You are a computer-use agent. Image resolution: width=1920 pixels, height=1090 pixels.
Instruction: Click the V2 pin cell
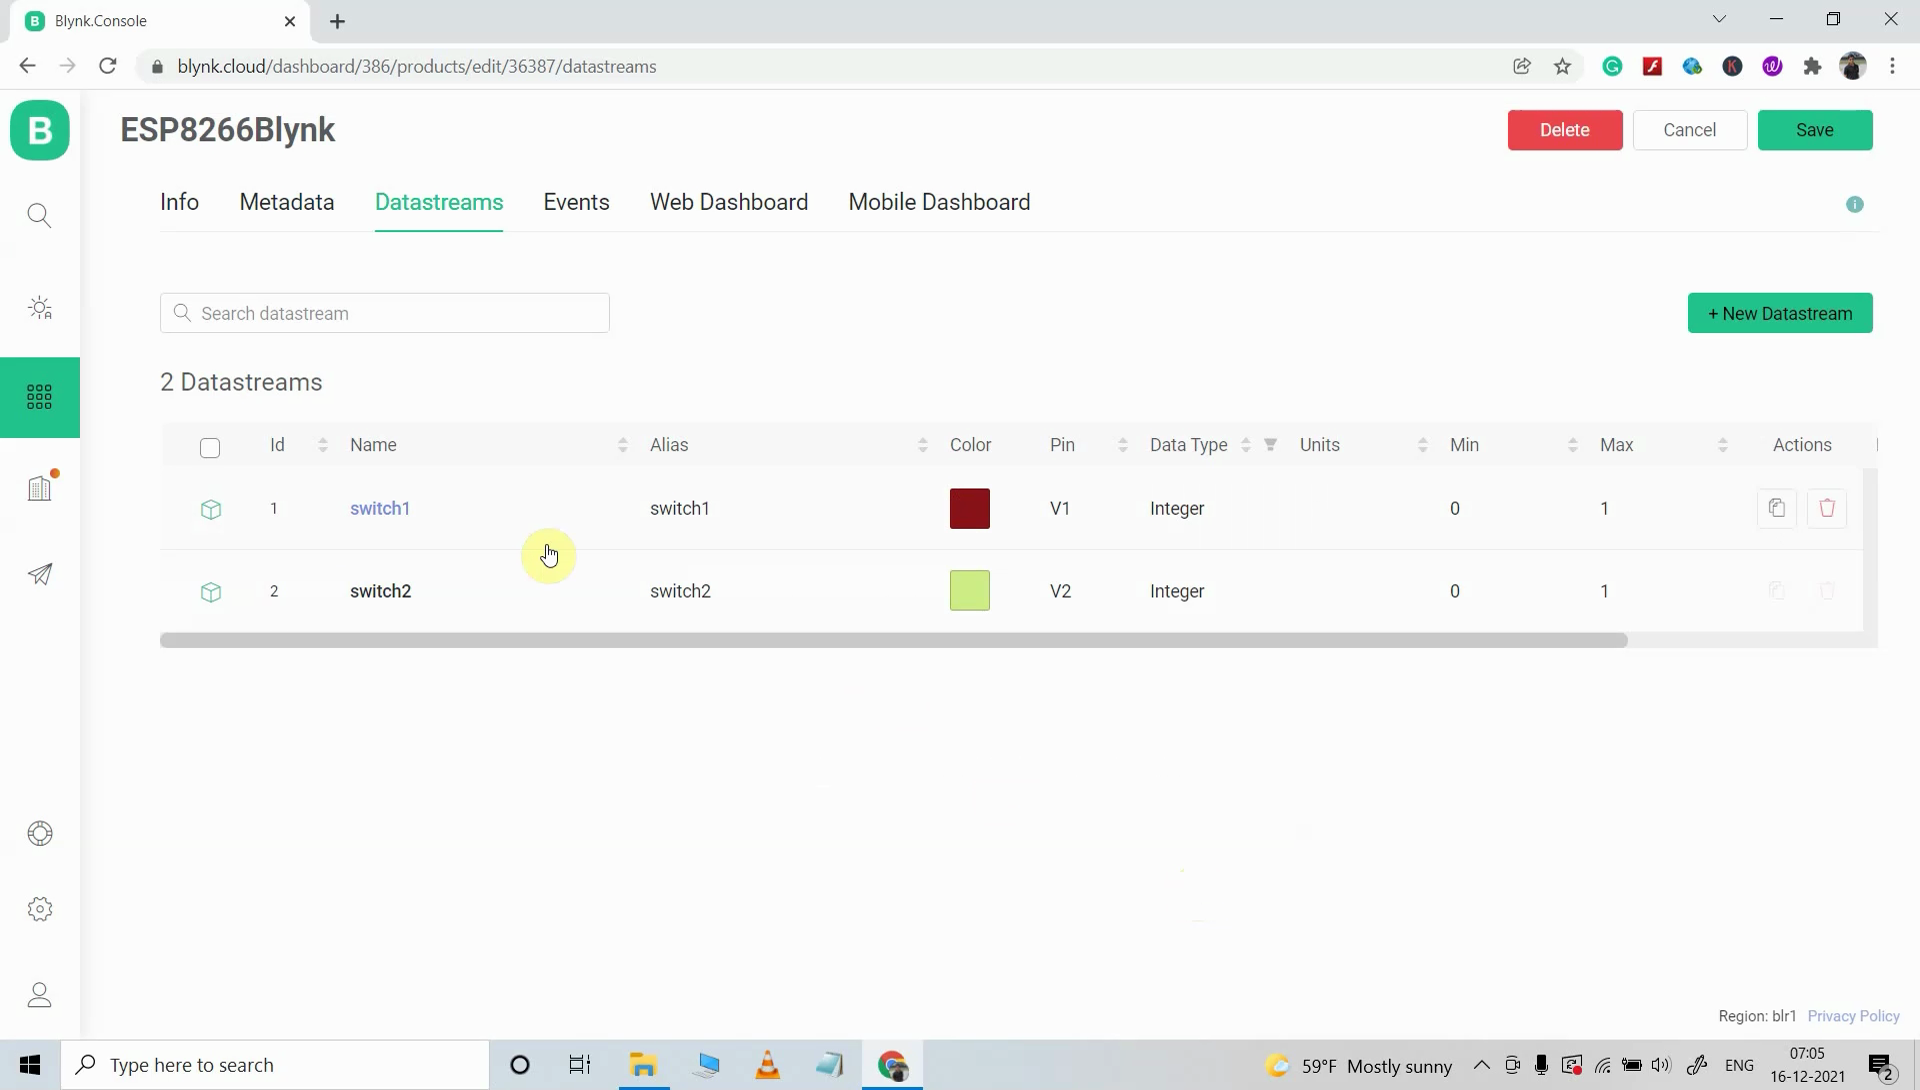(1060, 591)
